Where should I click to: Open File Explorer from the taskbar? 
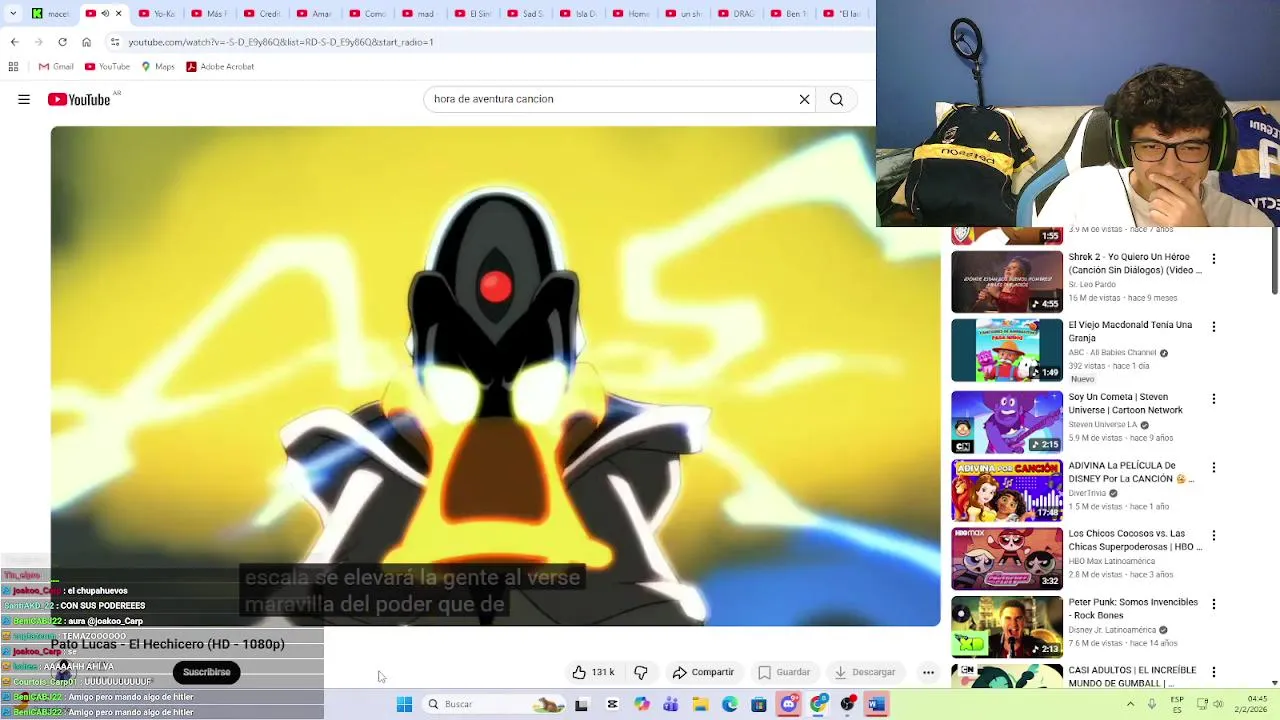(700, 705)
